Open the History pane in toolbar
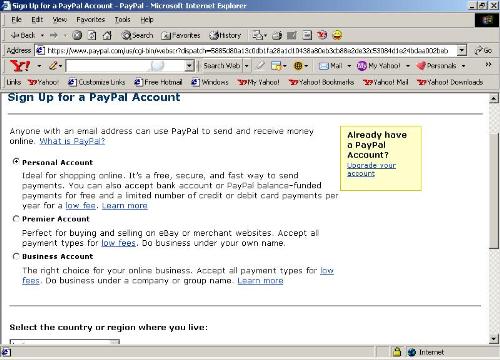500x360 pixels. [225, 35]
